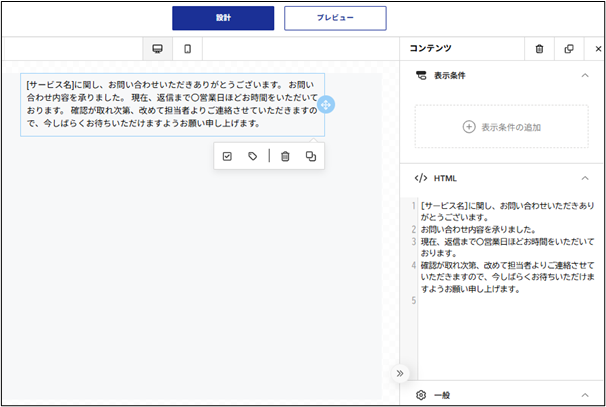Click tag icon in floating block toolbar
Viewport: 606px width, 407px height.
pos(252,156)
